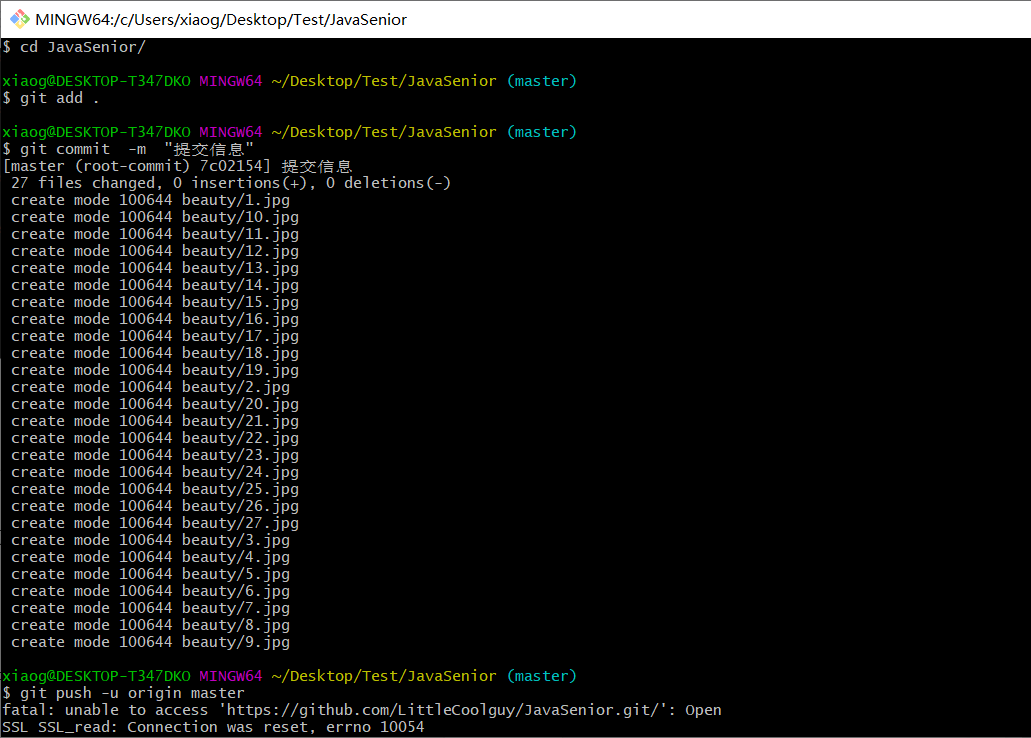The image size is (1031, 738).
Task: Click the beauty/1.jpg create mode line
Action: [x=151, y=200]
